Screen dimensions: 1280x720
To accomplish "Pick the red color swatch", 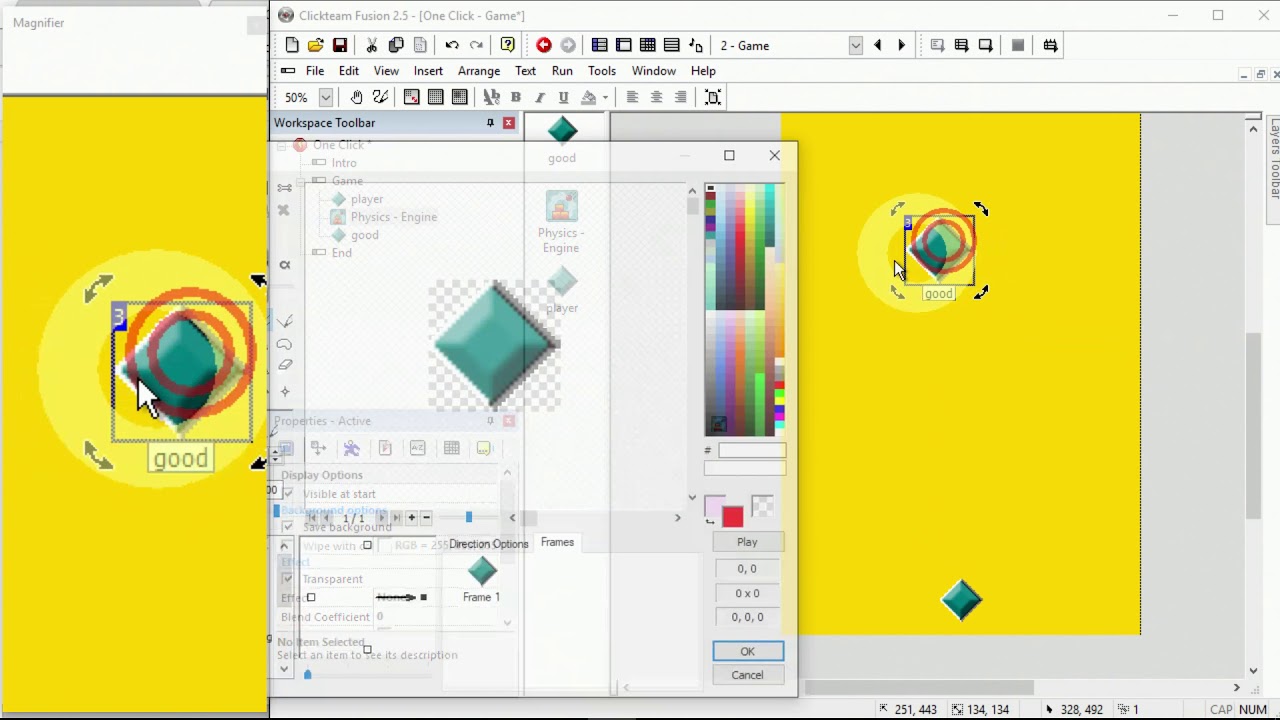I will click(x=733, y=517).
